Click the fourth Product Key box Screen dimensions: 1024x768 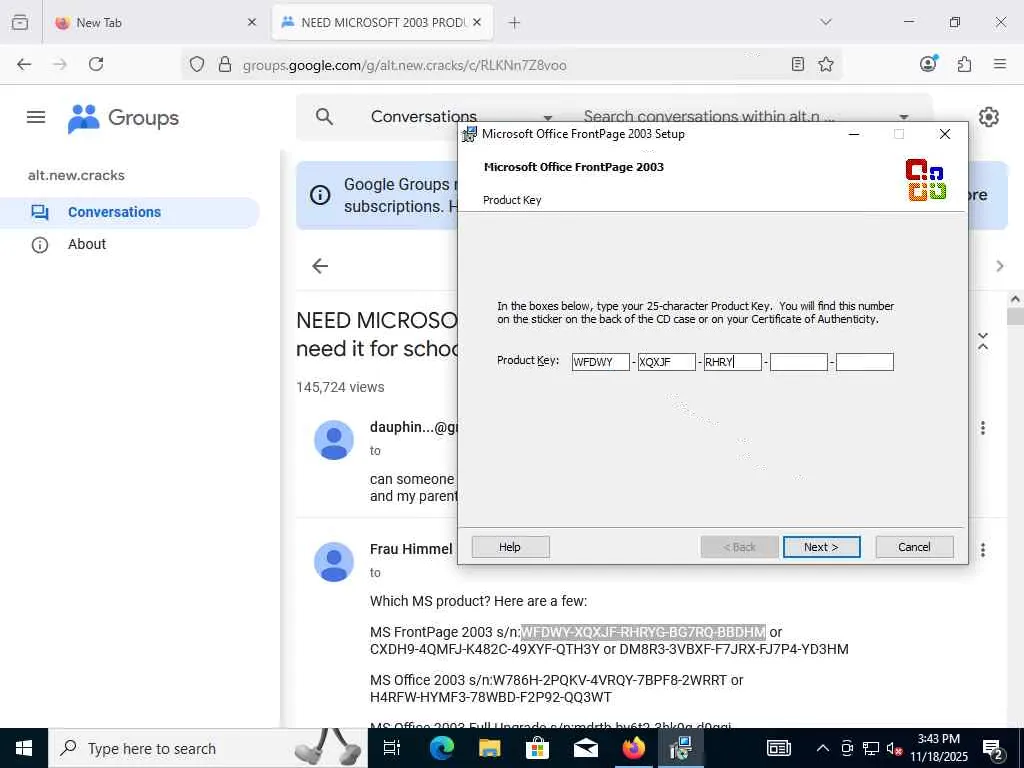click(x=799, y=362)
